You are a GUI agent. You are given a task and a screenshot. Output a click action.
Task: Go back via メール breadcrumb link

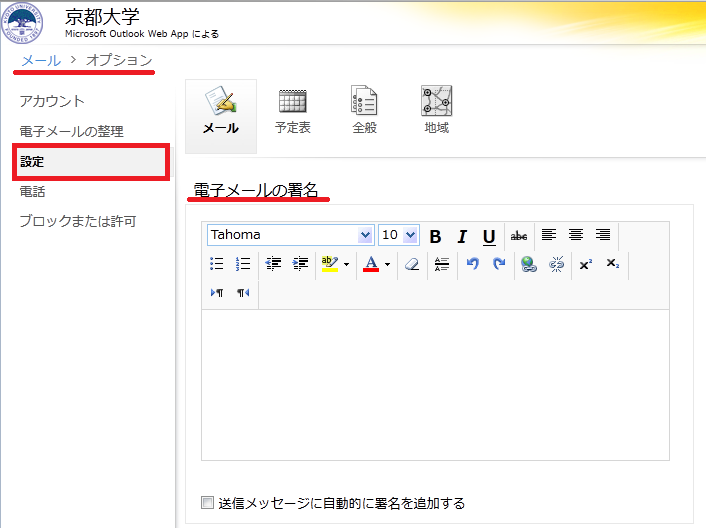coord(41,60)
